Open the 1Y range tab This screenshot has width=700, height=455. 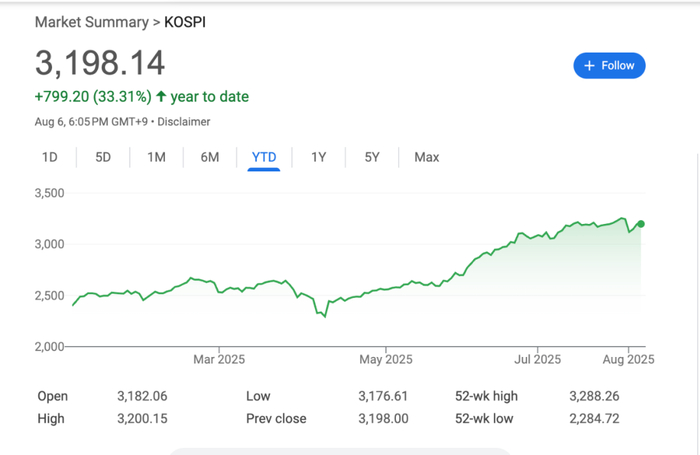coord(318,157)
